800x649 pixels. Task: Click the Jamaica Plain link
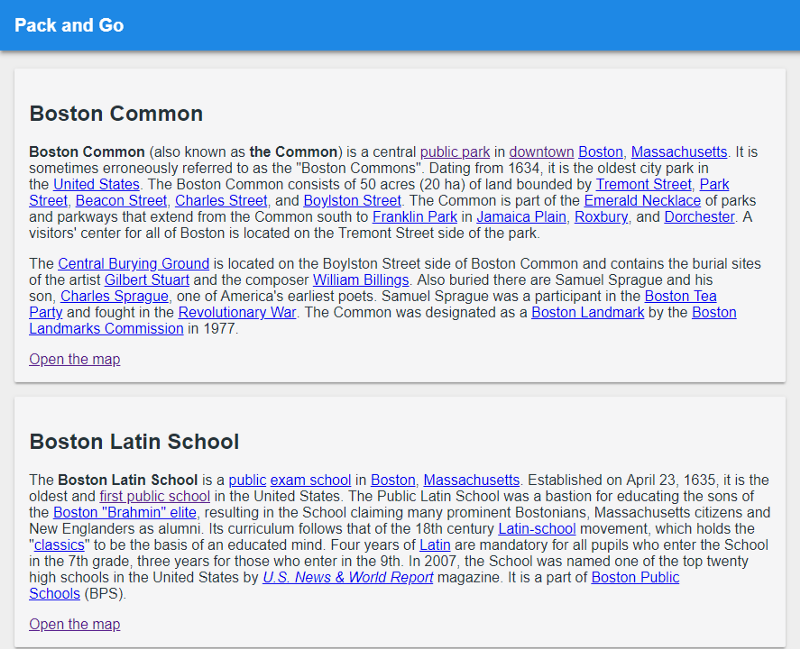(521, 217)
